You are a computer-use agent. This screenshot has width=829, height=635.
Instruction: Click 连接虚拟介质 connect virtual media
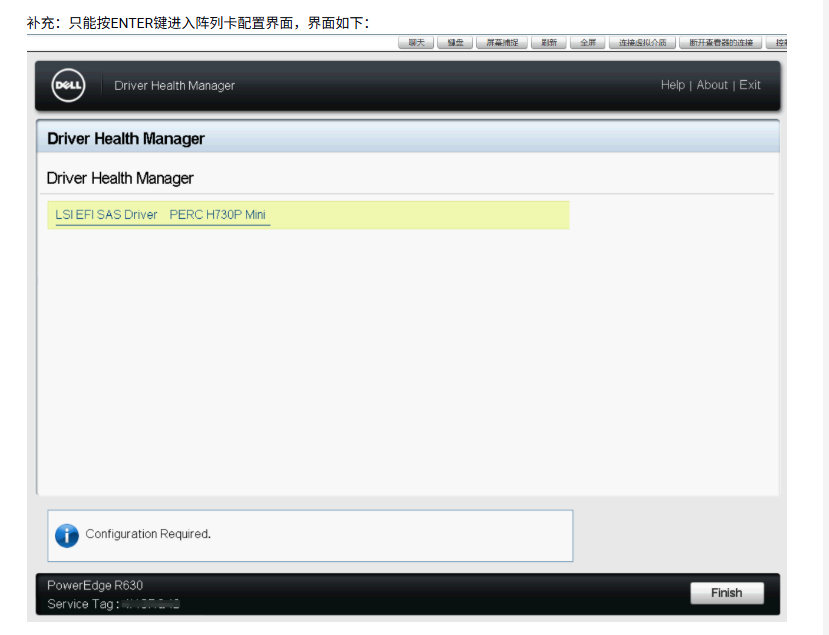[x=642, y=43]
